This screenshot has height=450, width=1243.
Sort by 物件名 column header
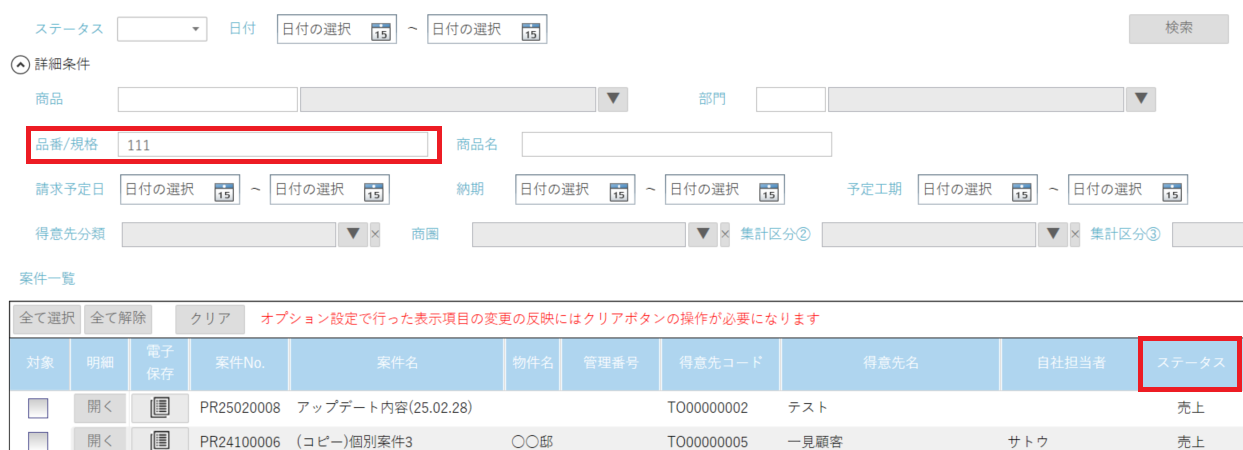pyautogui.click(x=532, y=363)
